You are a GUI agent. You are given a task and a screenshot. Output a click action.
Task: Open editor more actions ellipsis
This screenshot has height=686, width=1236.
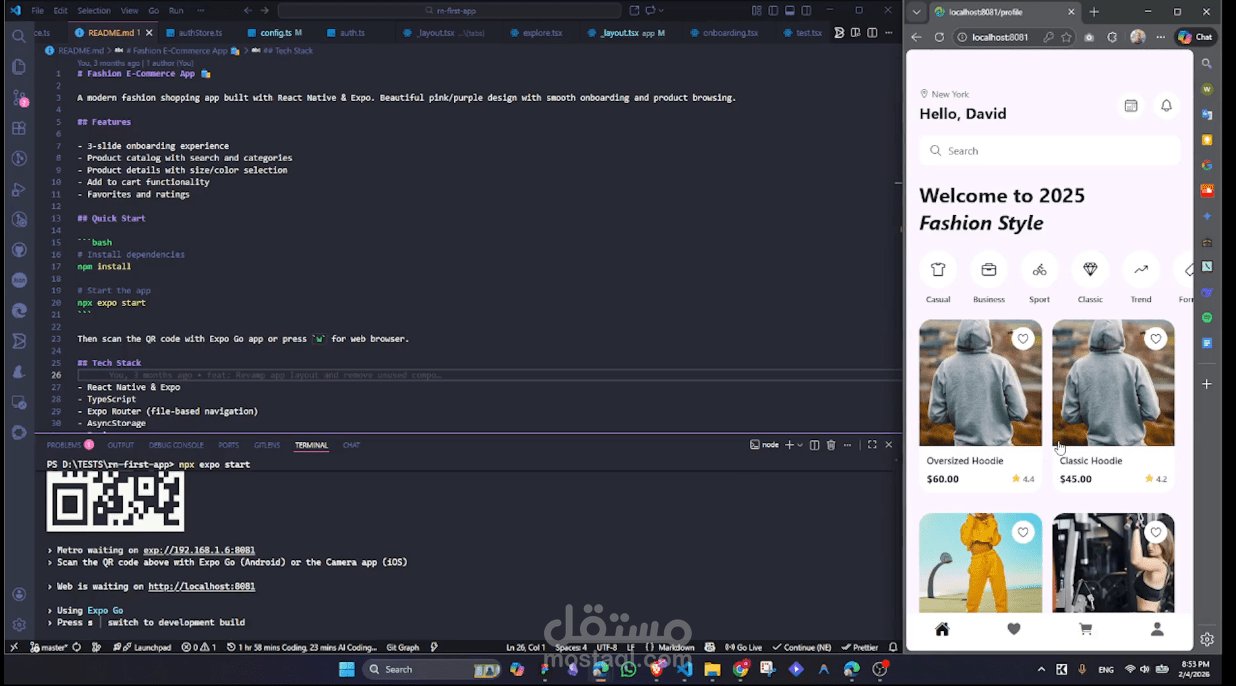click(887, 33)
